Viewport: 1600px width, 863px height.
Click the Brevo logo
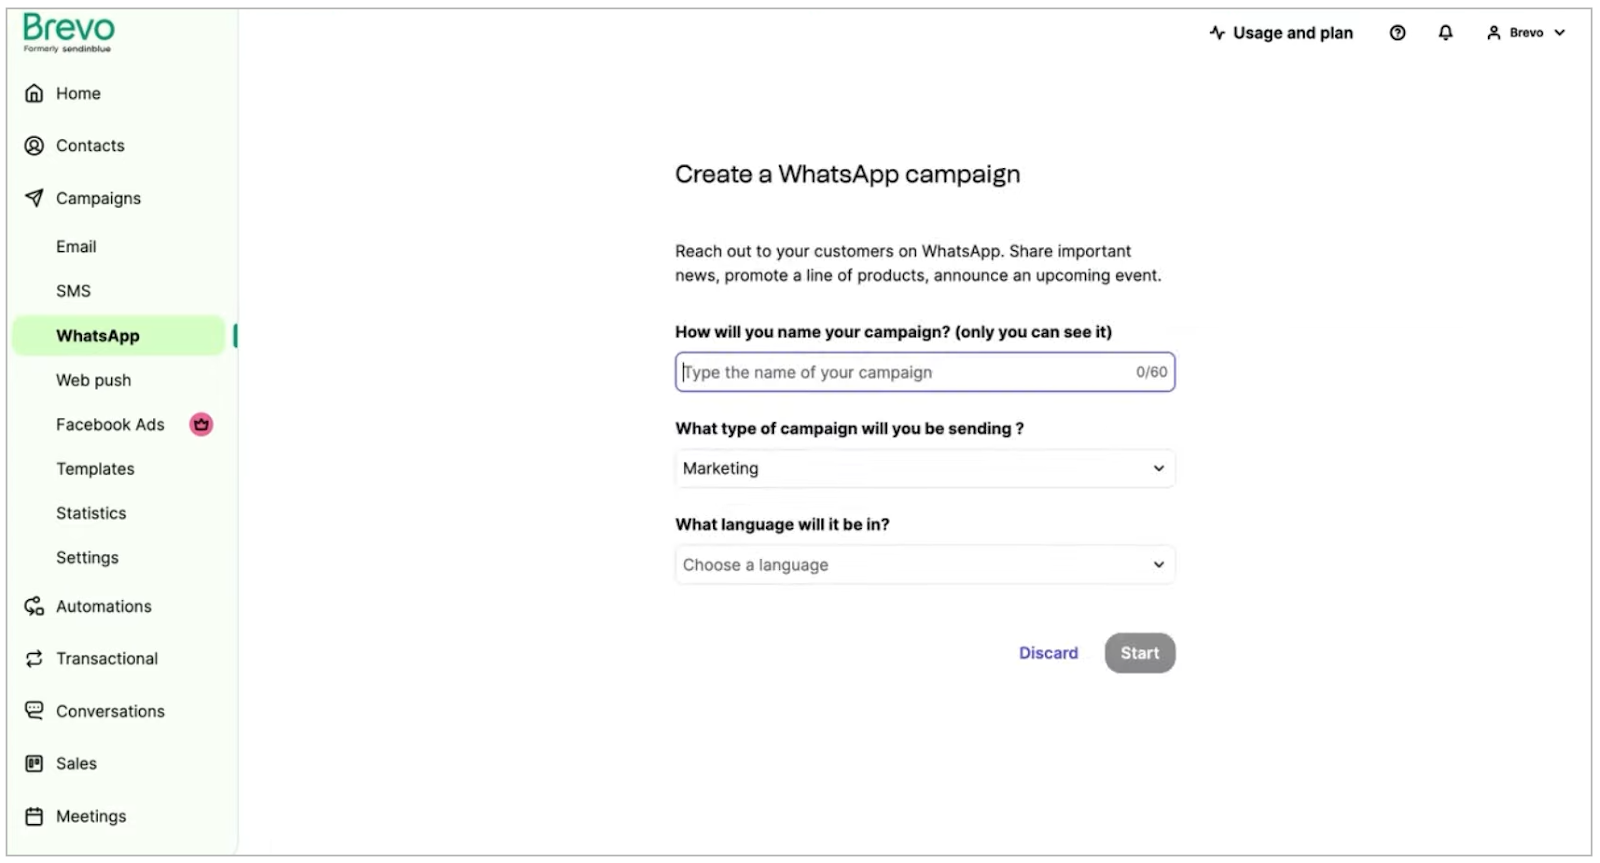[68, 32]
